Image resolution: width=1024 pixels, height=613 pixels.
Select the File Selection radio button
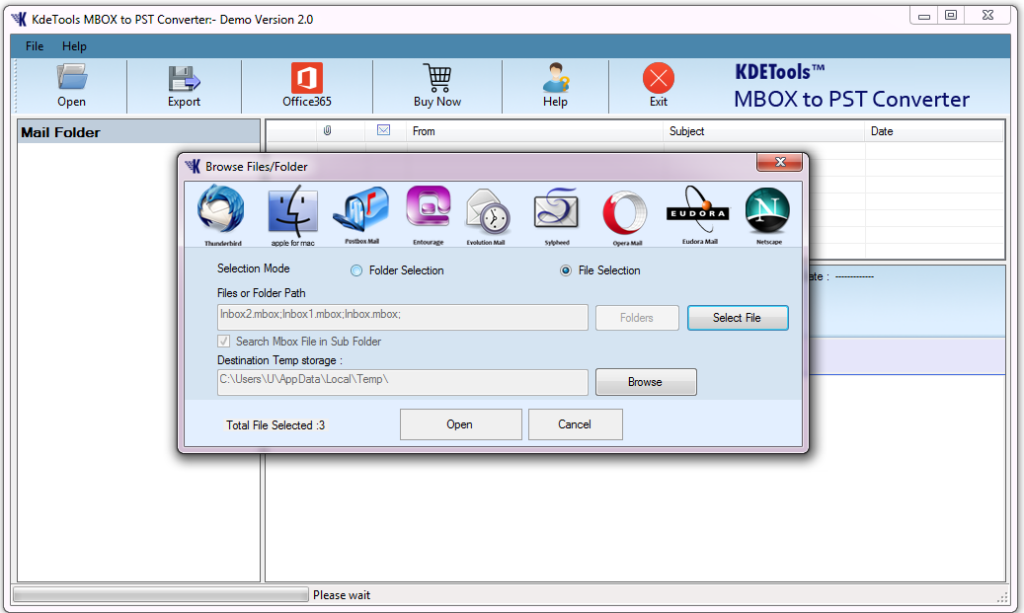(566, 270)
